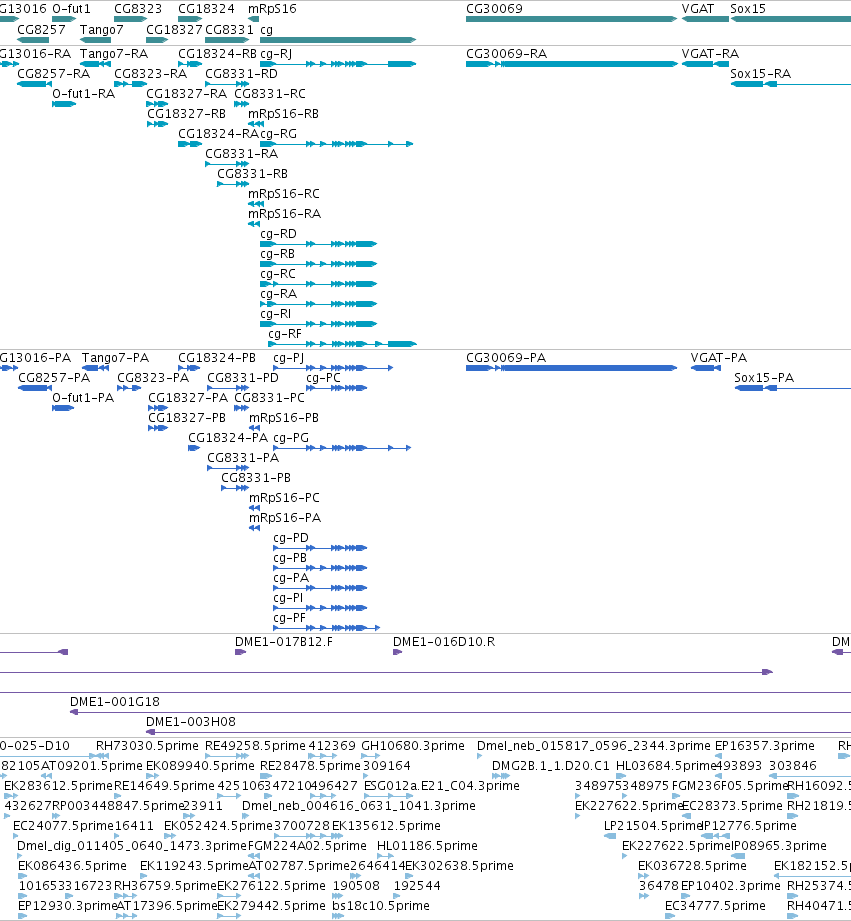Image resolution: width=851 pixels, height=921 pixels.
Task: Click the CG8257 gene label
Action: coord(41,29)
